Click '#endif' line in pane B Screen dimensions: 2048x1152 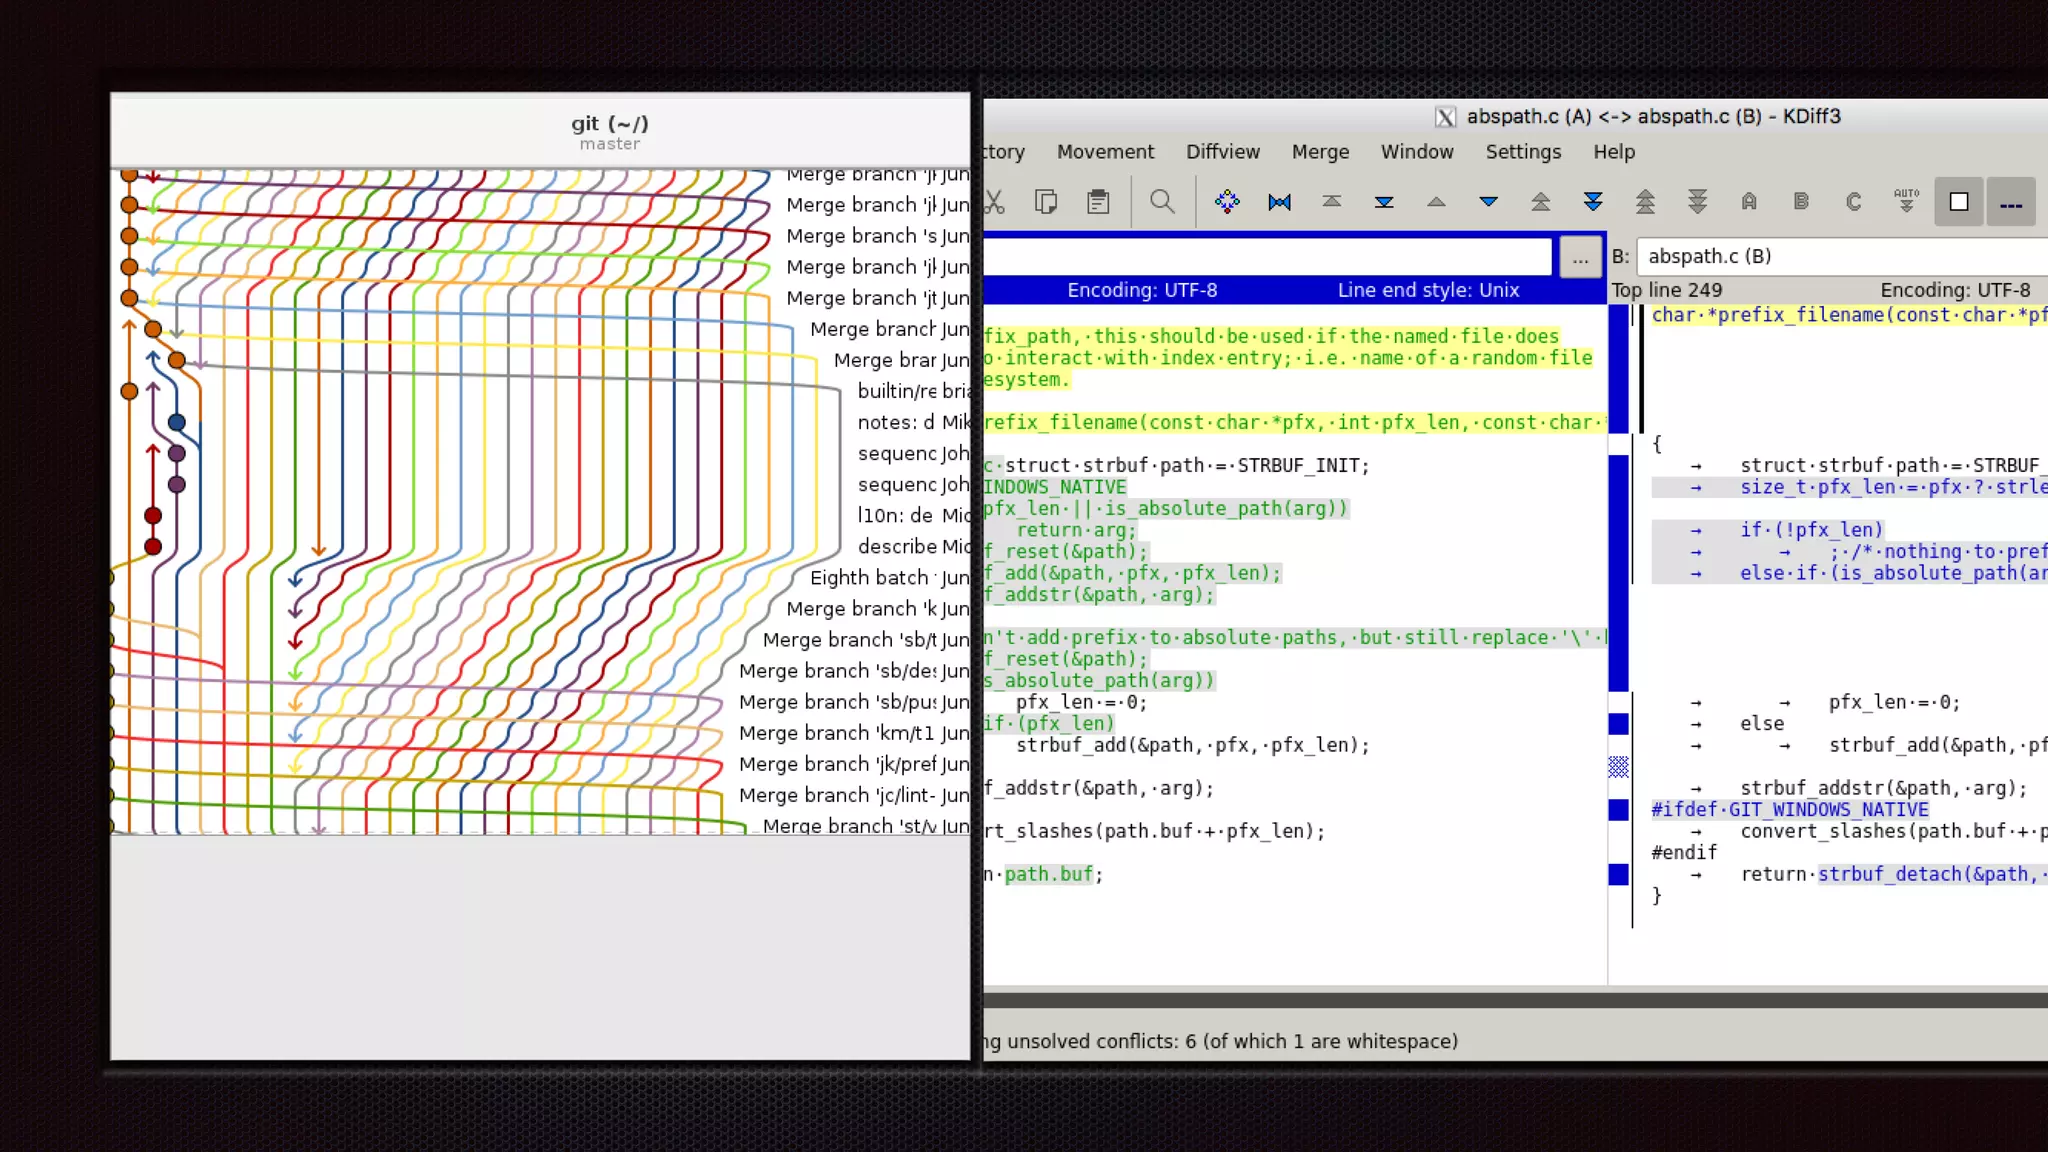click(1684, 853)
